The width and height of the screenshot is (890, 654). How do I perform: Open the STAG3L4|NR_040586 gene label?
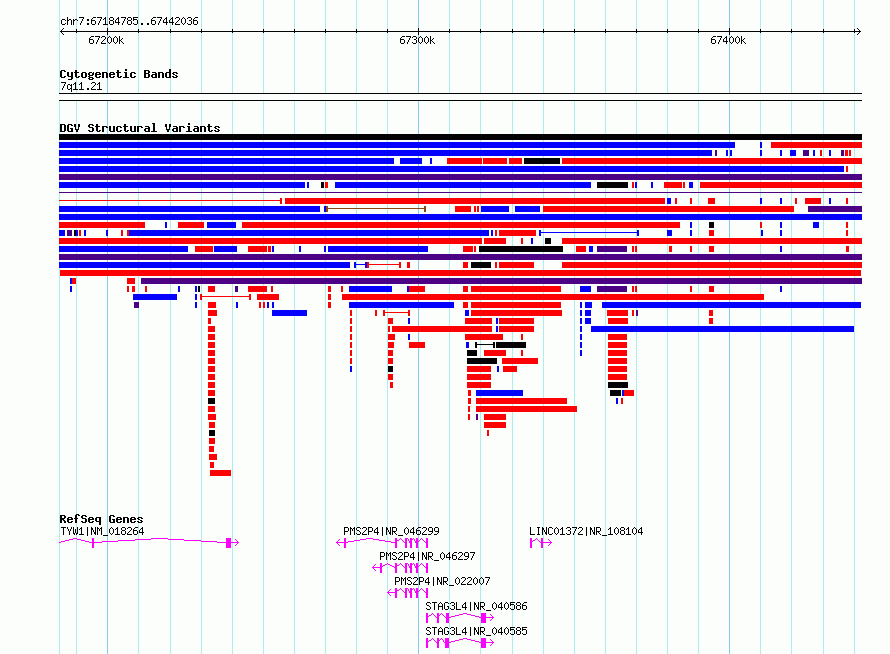coord(476,606)
